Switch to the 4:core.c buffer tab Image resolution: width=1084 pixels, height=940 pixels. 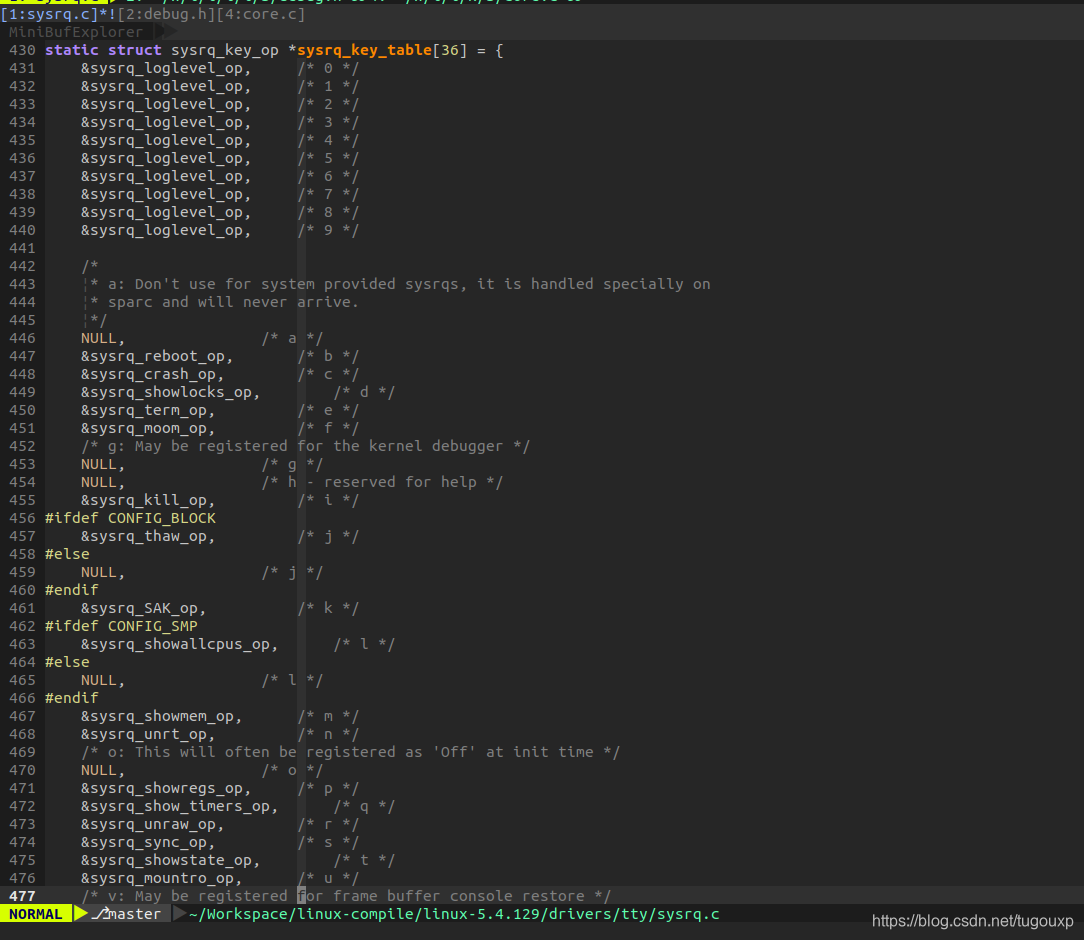point(261,14)
